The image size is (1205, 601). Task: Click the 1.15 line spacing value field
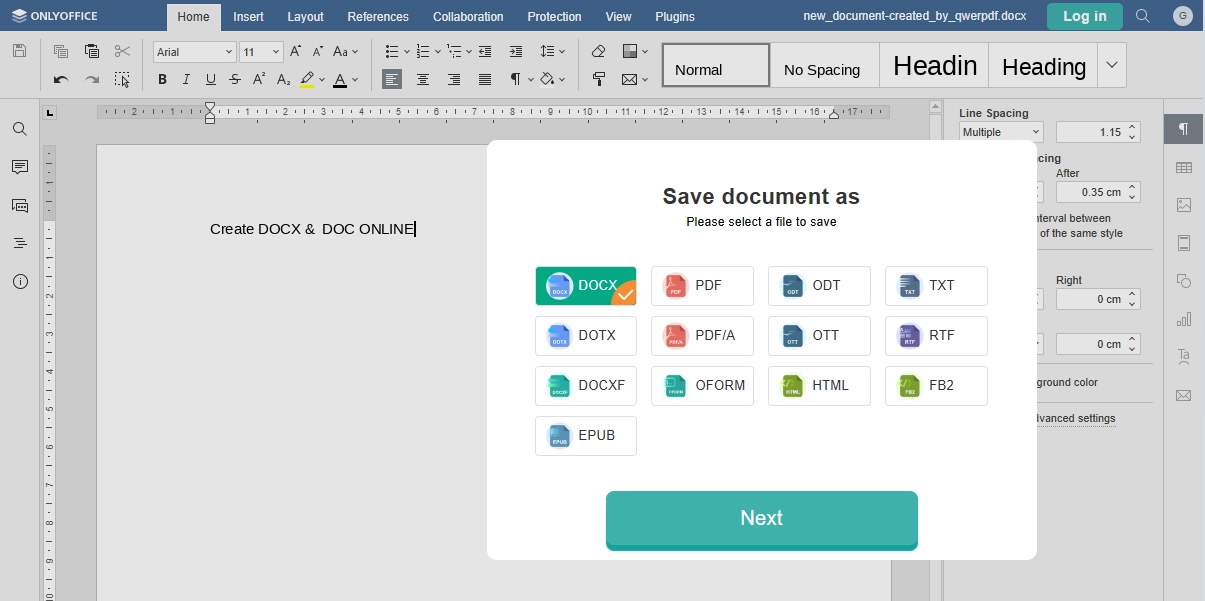(x=1098, y=132)
